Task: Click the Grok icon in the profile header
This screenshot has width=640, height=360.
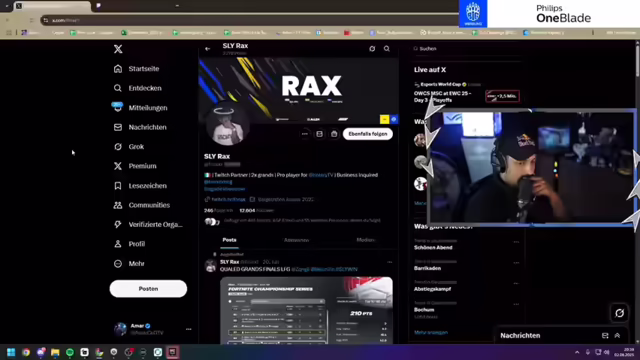Action: click(x=372, y=49)
